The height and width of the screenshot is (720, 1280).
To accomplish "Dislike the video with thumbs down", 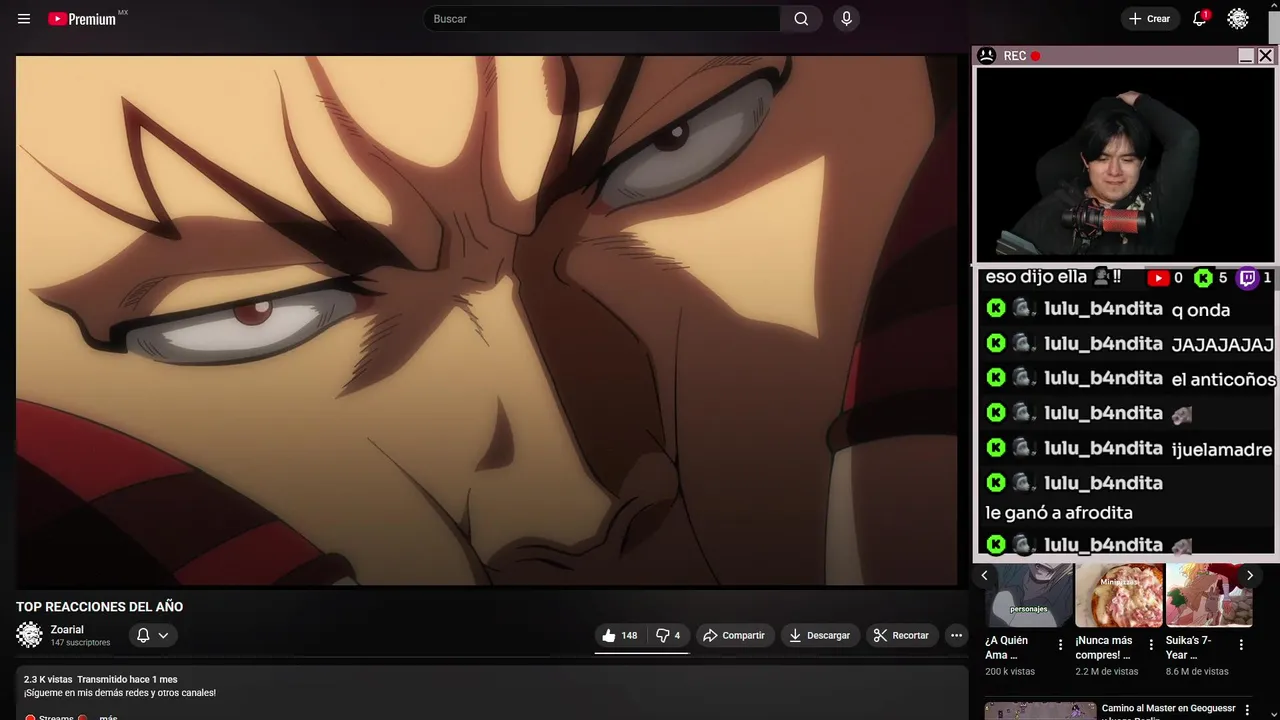I will coord(668,635).
